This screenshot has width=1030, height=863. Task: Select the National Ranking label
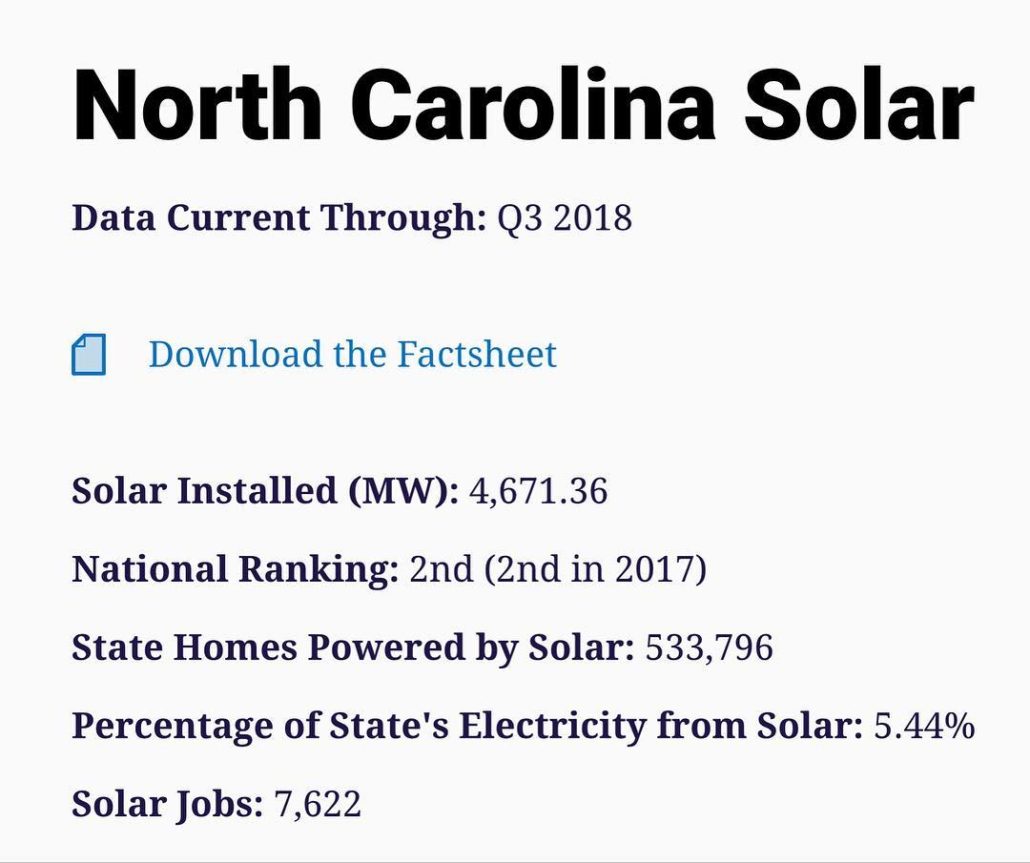(235, 569)
